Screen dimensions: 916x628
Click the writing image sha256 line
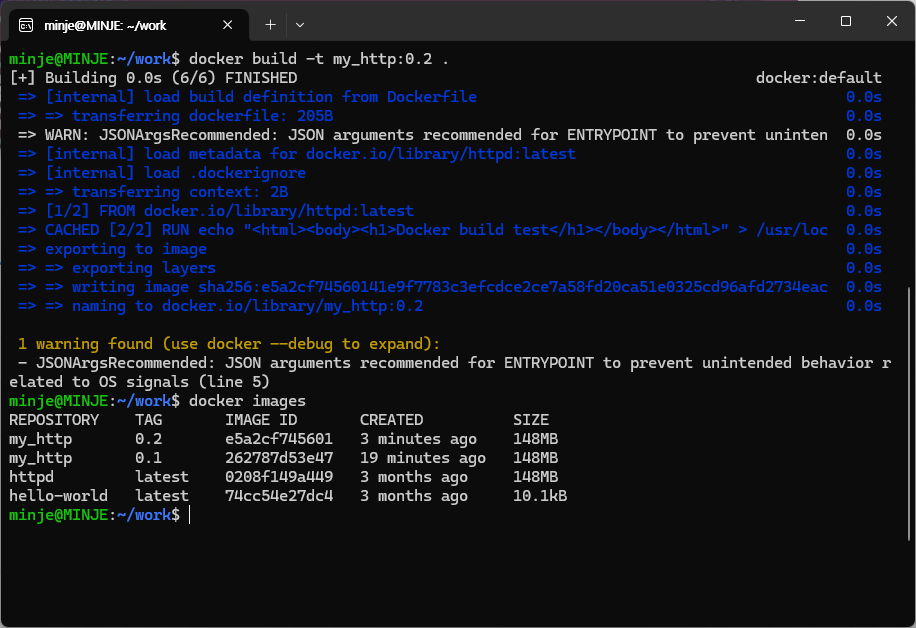click(x=422, y=287)
